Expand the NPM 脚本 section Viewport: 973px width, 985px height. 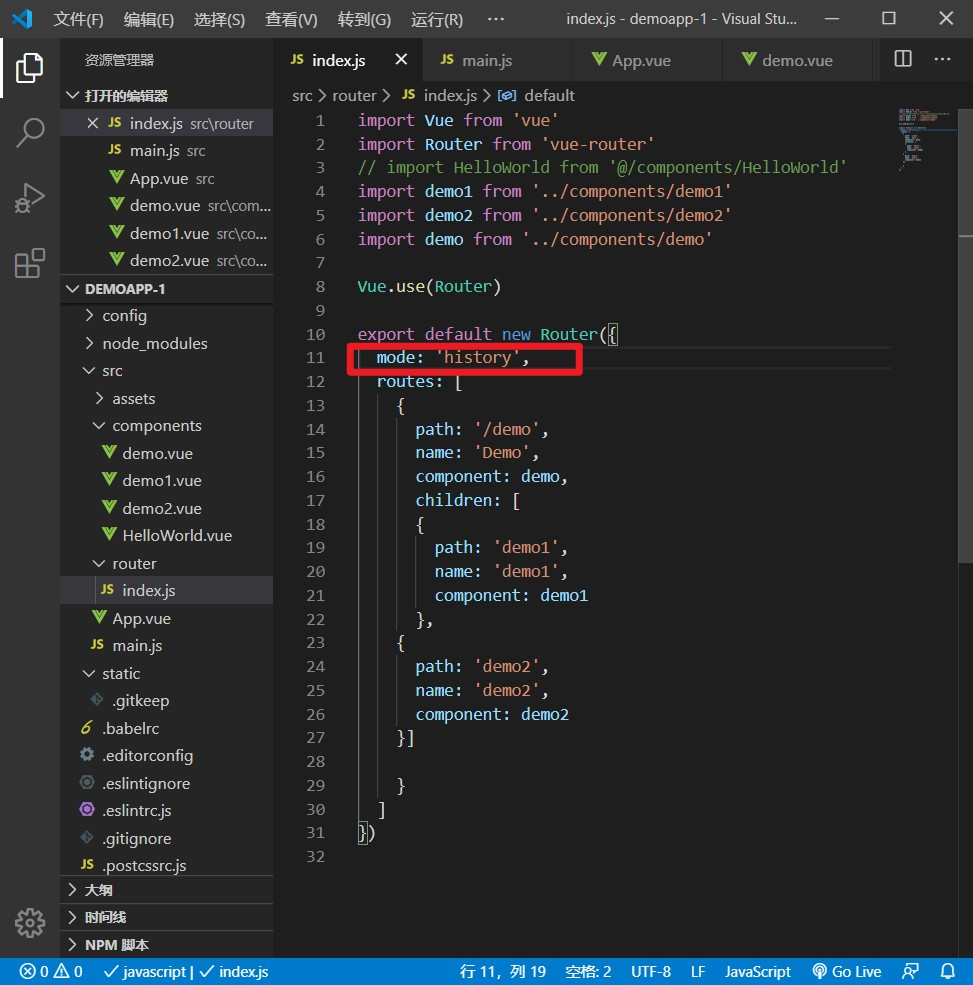click(116, 944)
